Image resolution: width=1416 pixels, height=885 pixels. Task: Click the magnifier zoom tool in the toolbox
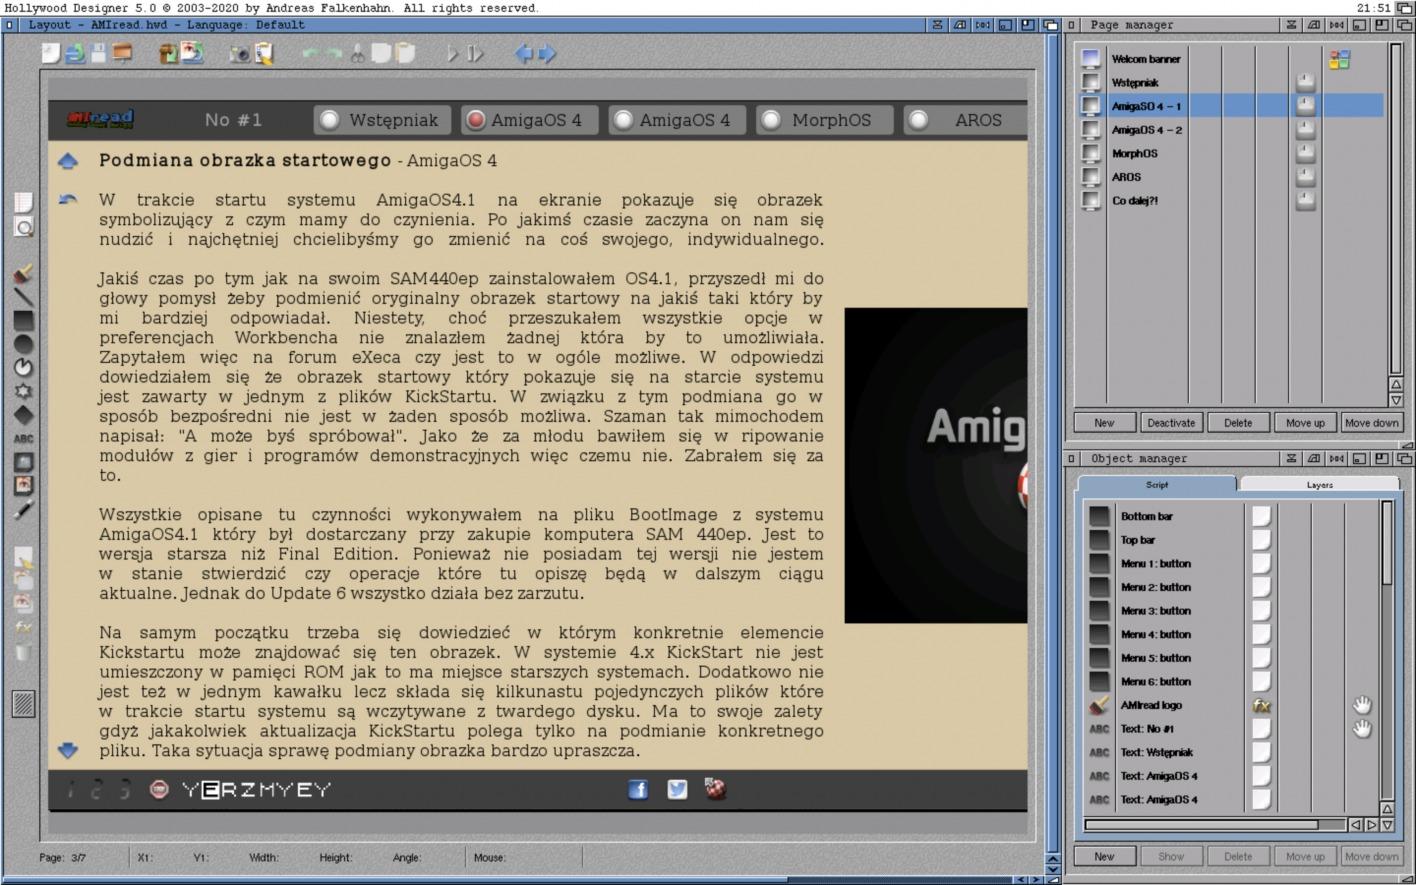[23, 227]
